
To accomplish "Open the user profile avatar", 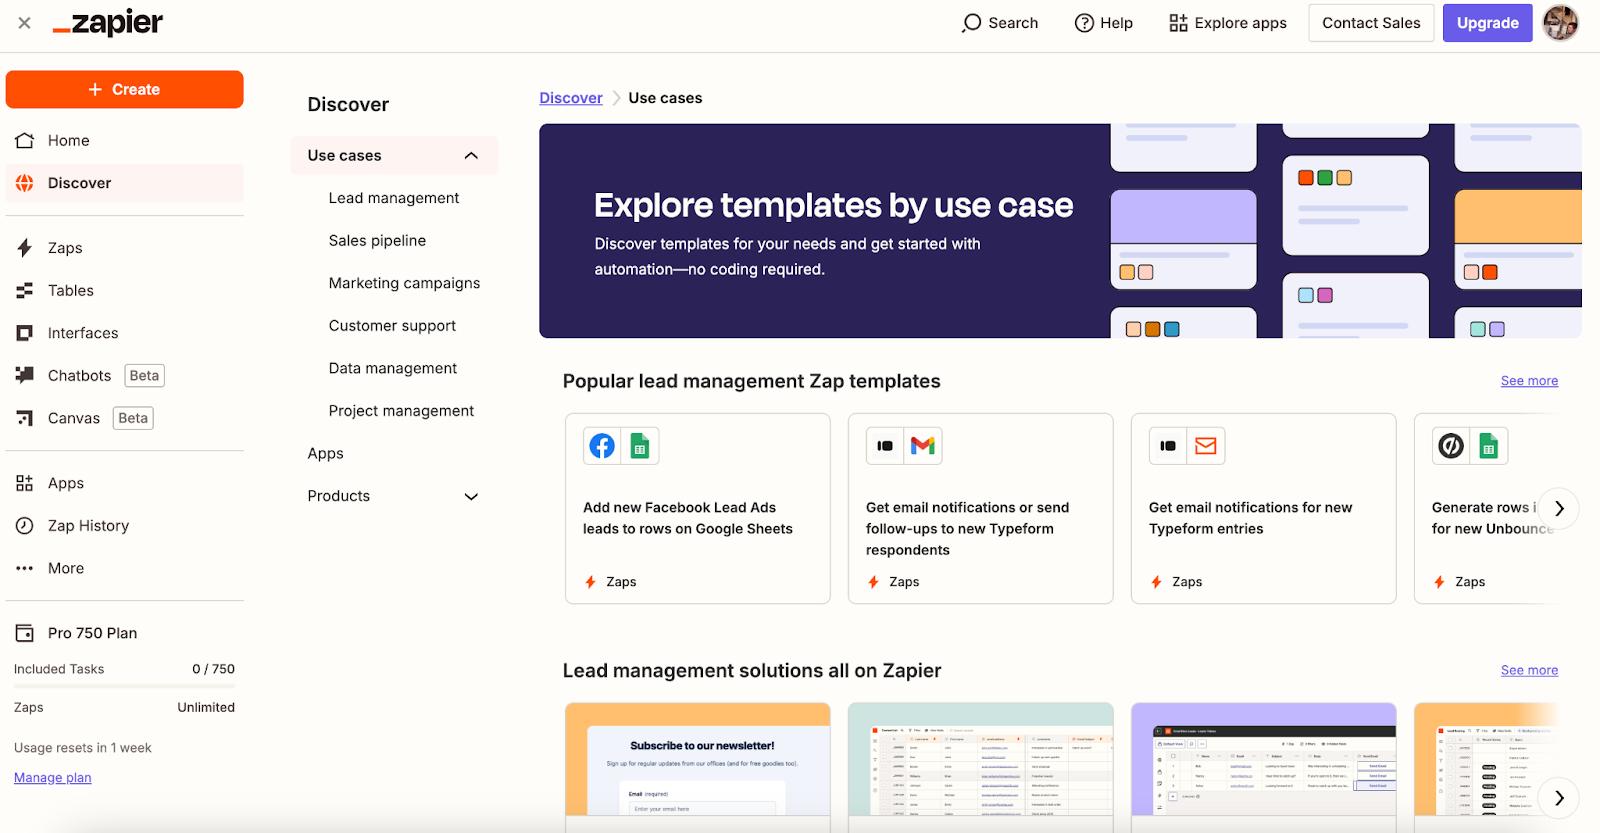I will pyautogui.click(x=1560, y=23).
